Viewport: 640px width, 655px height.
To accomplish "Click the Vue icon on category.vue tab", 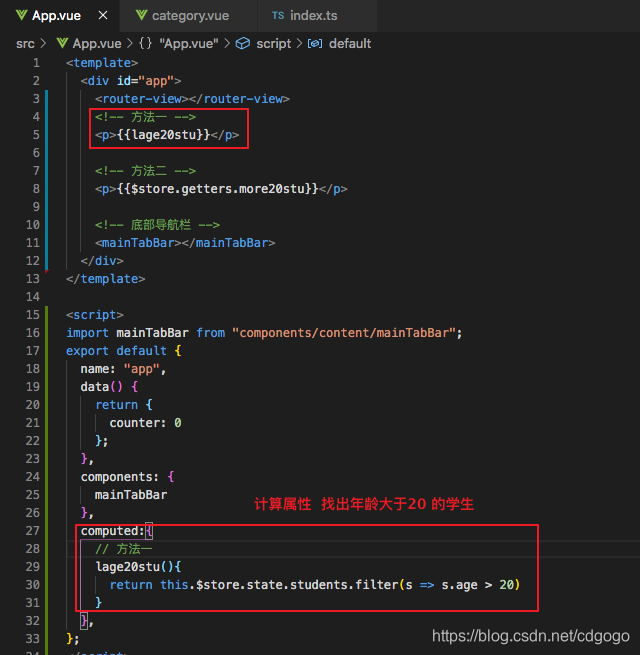I will [x=142, y=15].
